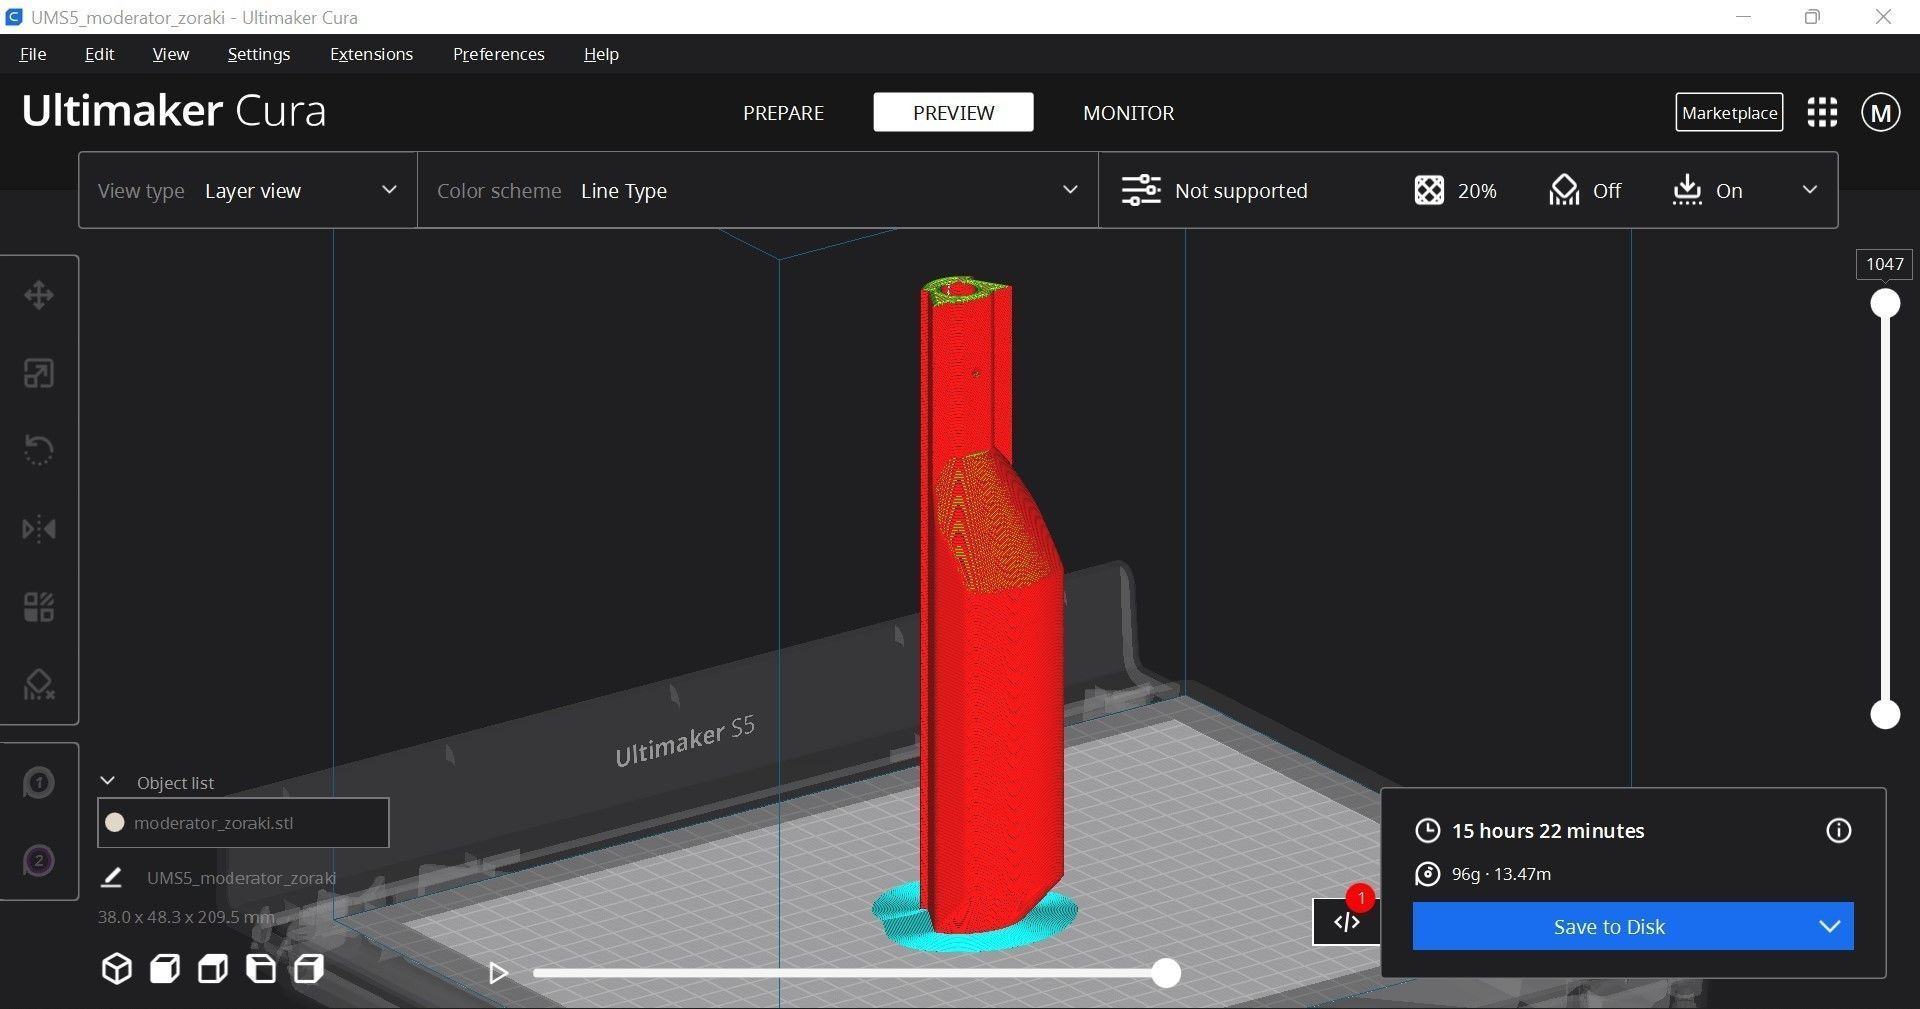Click the adhesion On icon

click(x=1687, y=190)
